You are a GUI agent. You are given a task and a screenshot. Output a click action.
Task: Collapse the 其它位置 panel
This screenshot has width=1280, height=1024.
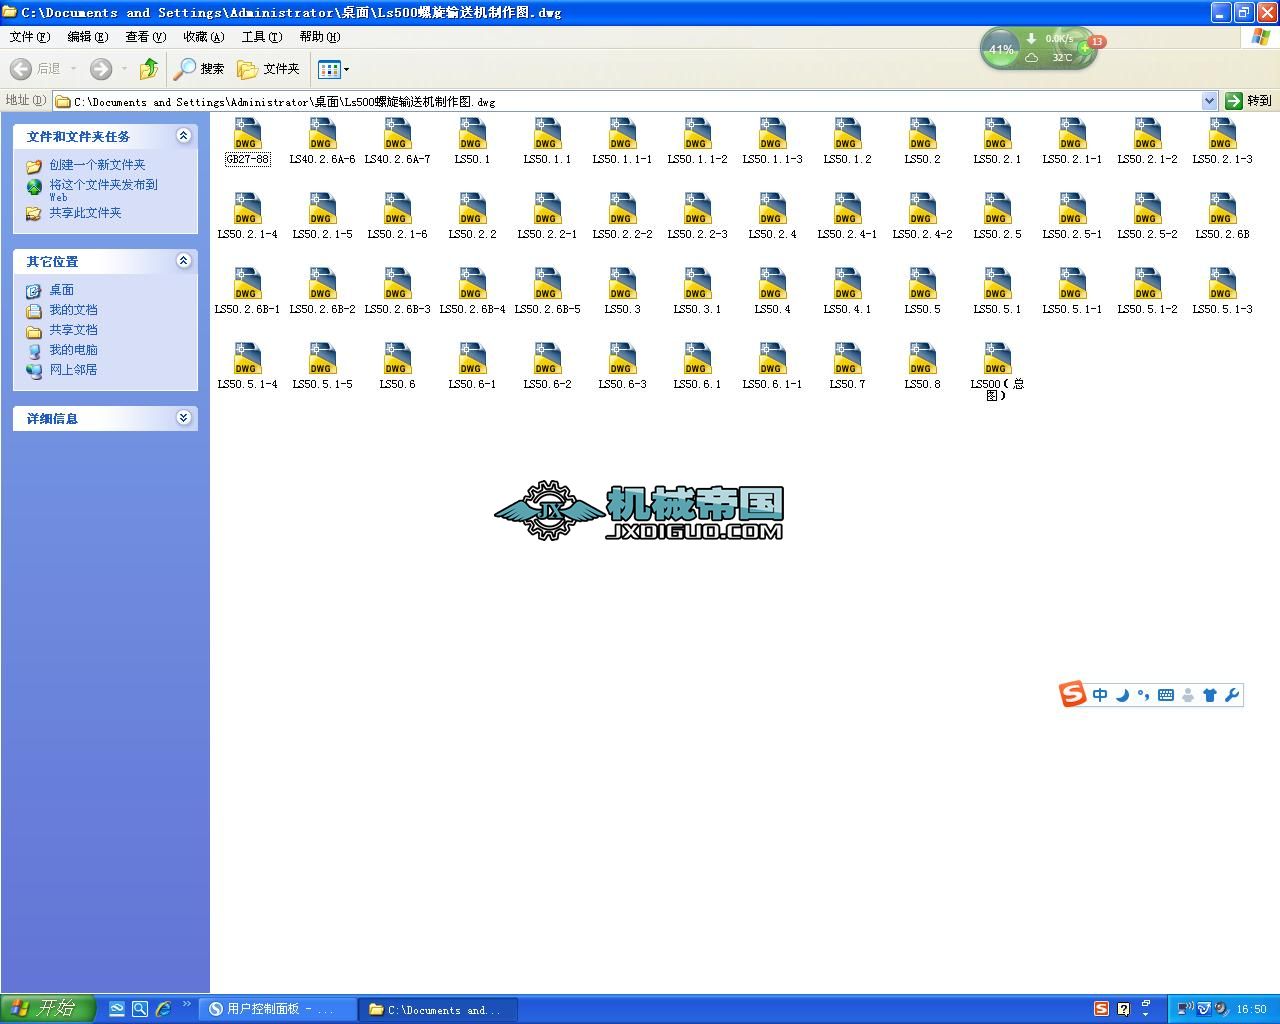(183, 261)
